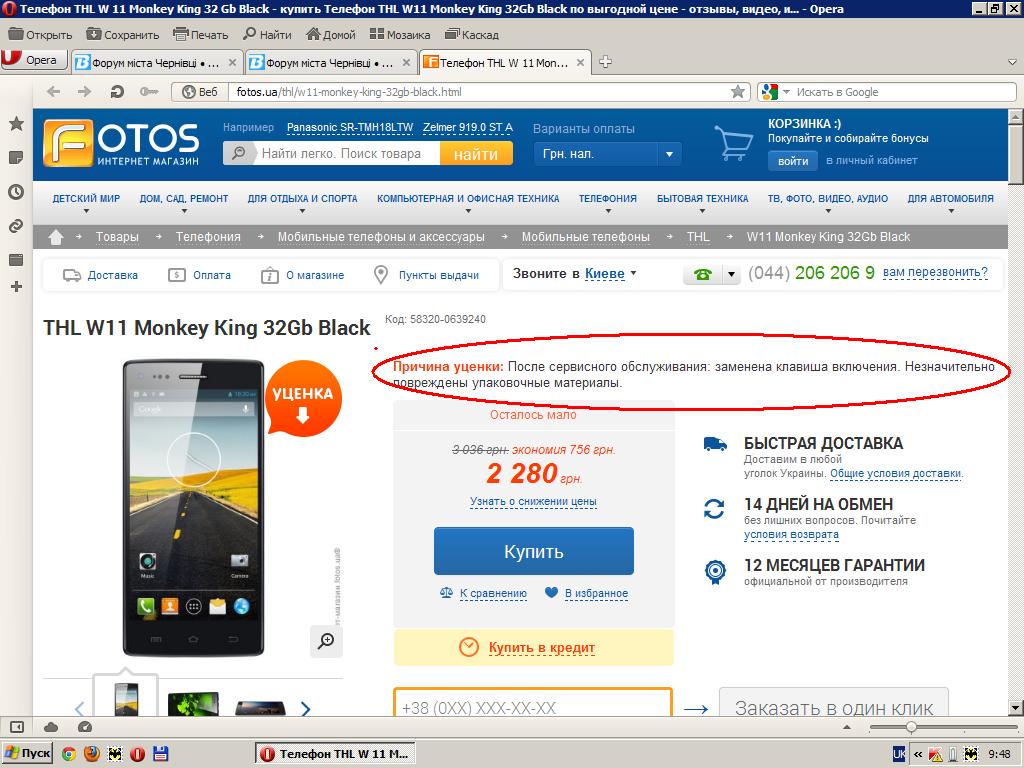The image size is (1024, 768).
Task: Switch to first Форум міста Чернівці tab
Action: (155, 62)
